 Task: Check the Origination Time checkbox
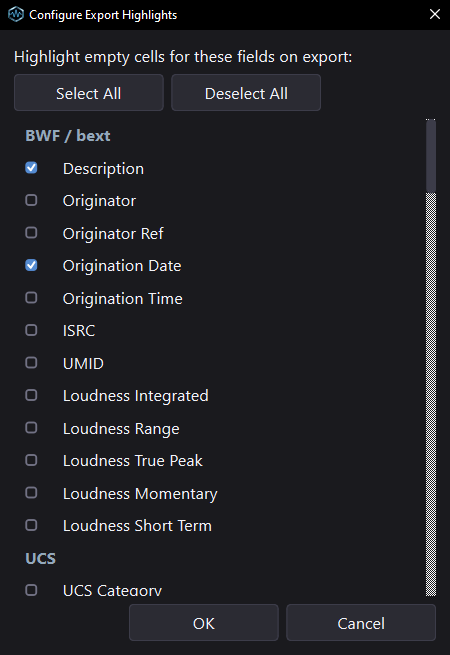click(x=31, y=298)
